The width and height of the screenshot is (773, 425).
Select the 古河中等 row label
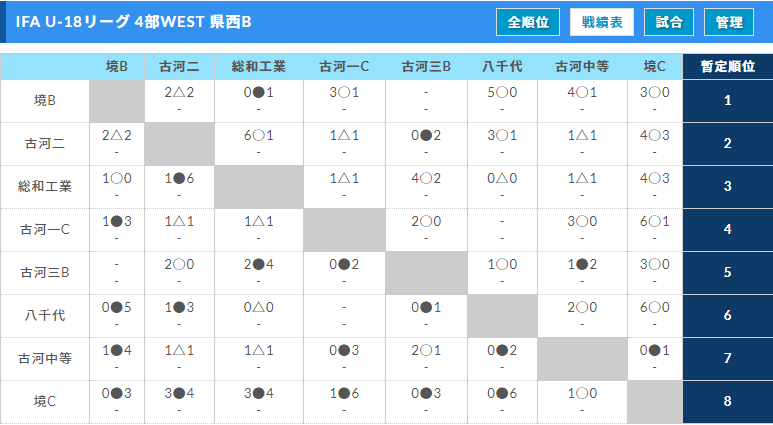45,358
